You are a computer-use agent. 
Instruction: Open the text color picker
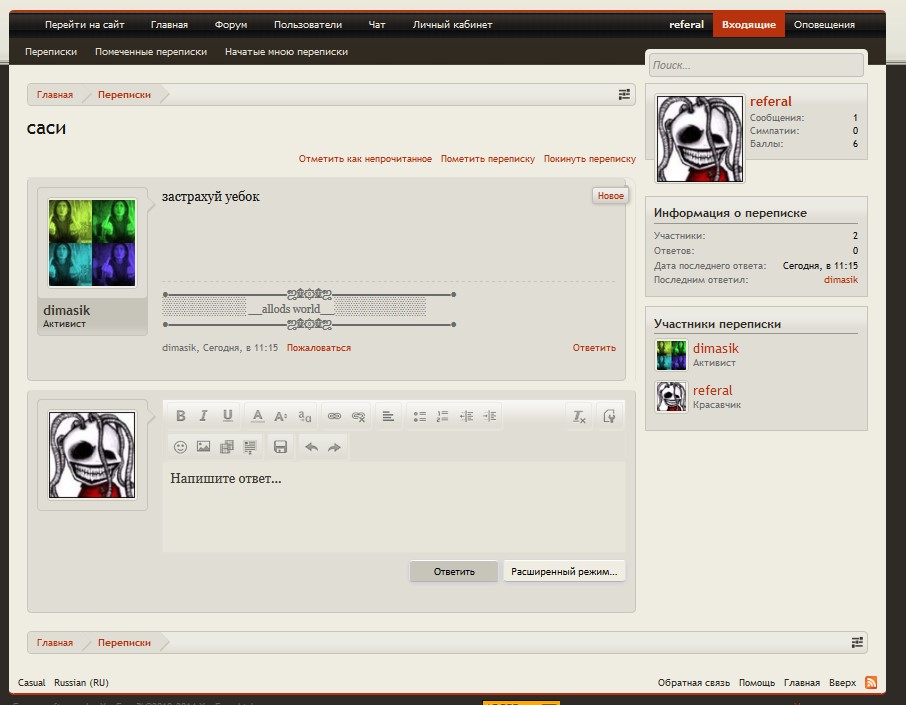click(x=258, y=416)
